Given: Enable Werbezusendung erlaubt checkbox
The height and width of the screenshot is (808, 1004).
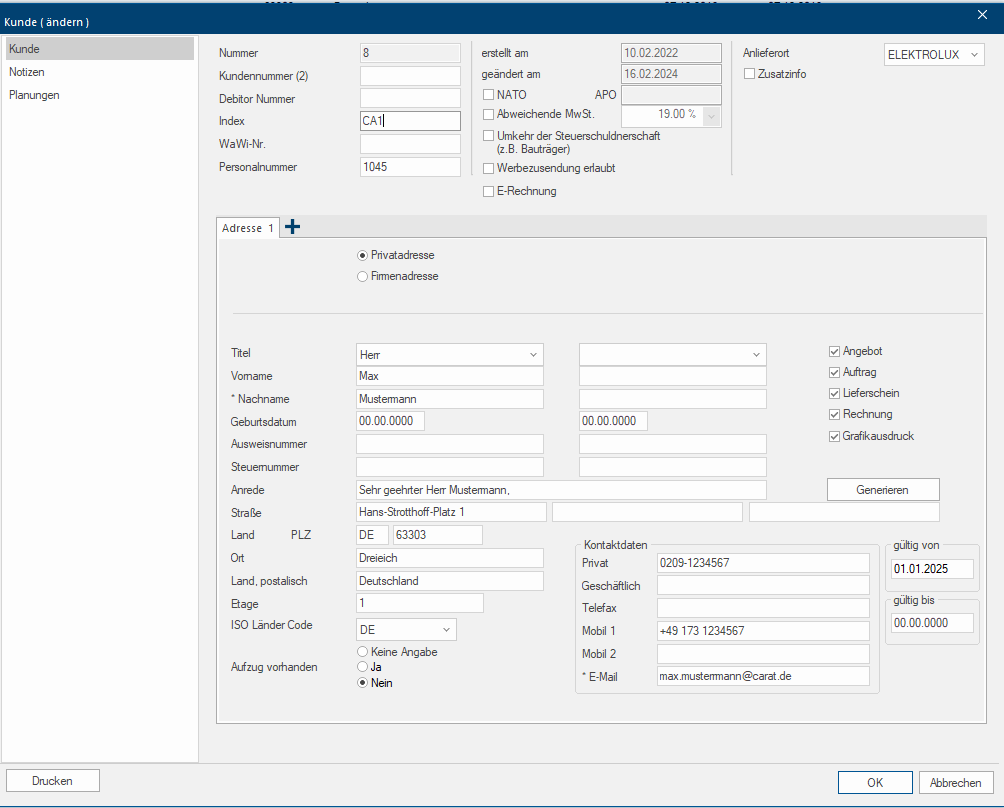Looking at the screenshot, I should click(489, 168).
